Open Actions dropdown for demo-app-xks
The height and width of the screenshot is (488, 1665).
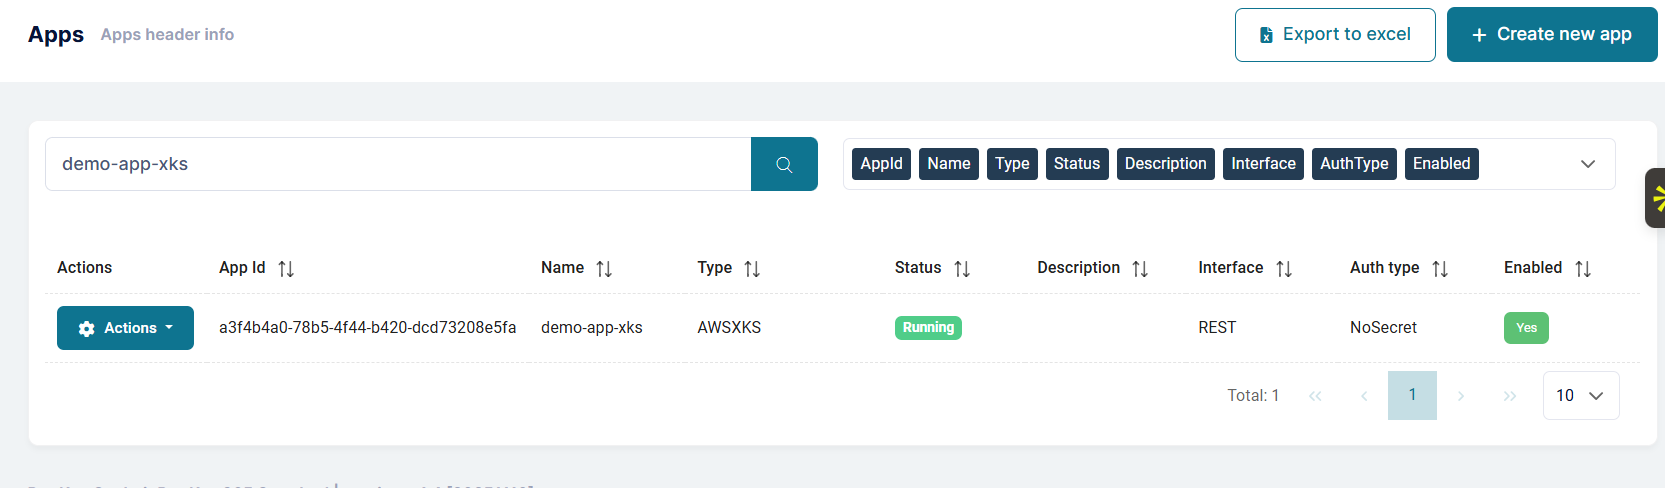(125, 328)
